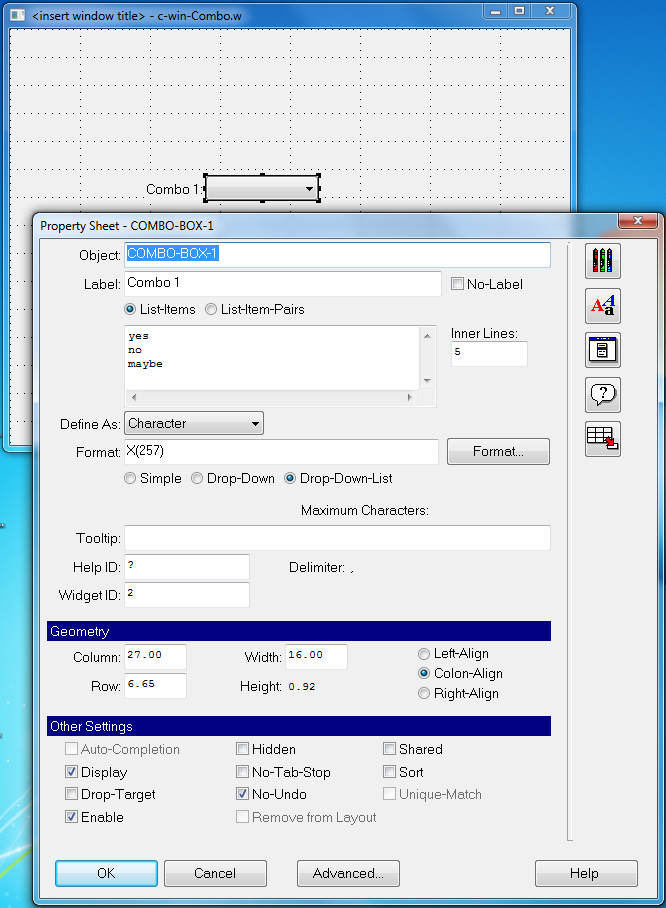
Task: Click the Format... button
Action: click(499, 452)
